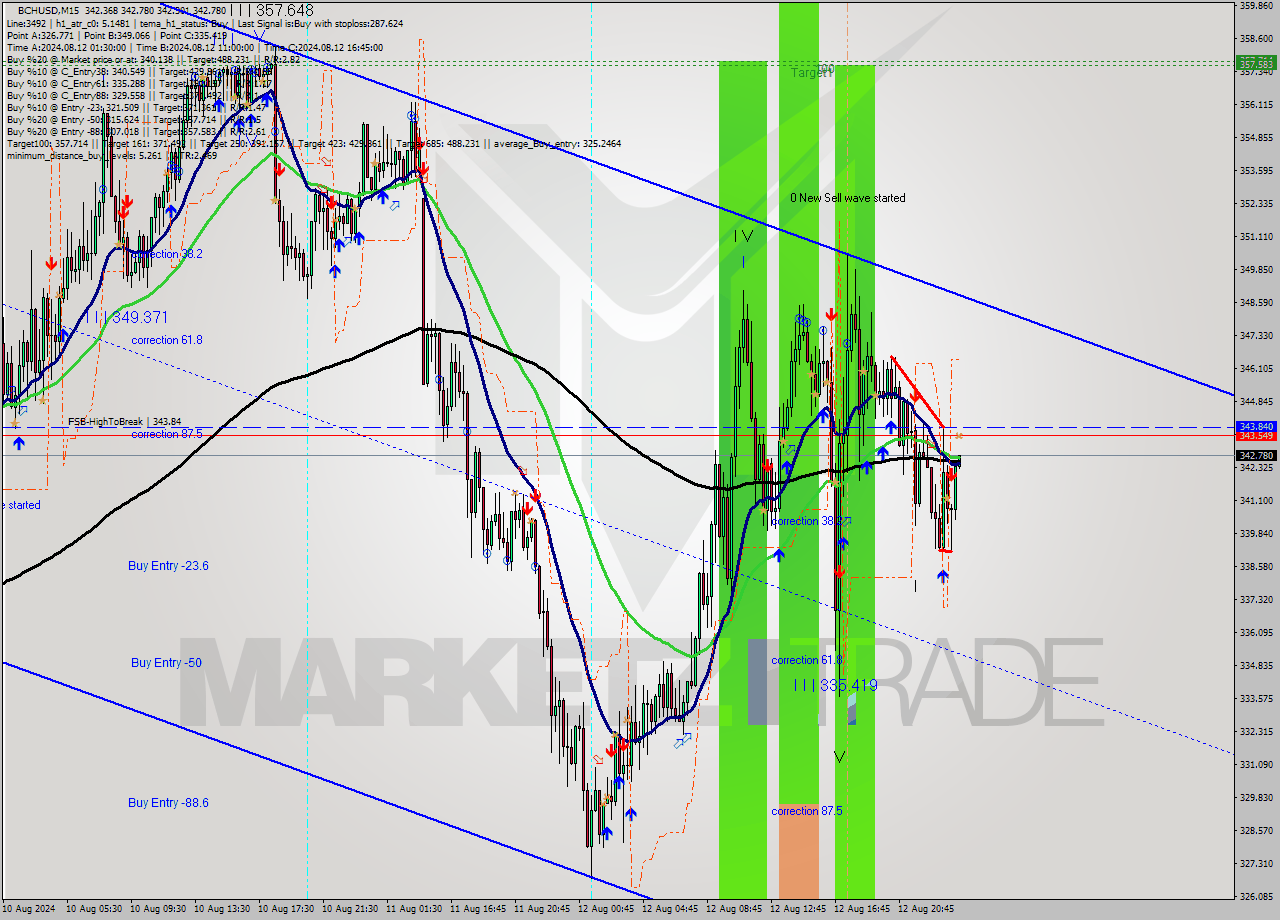The image size is (1280, 920).
Task: Click the '12 Aug 12:45' time label
Action: [800, 909]
